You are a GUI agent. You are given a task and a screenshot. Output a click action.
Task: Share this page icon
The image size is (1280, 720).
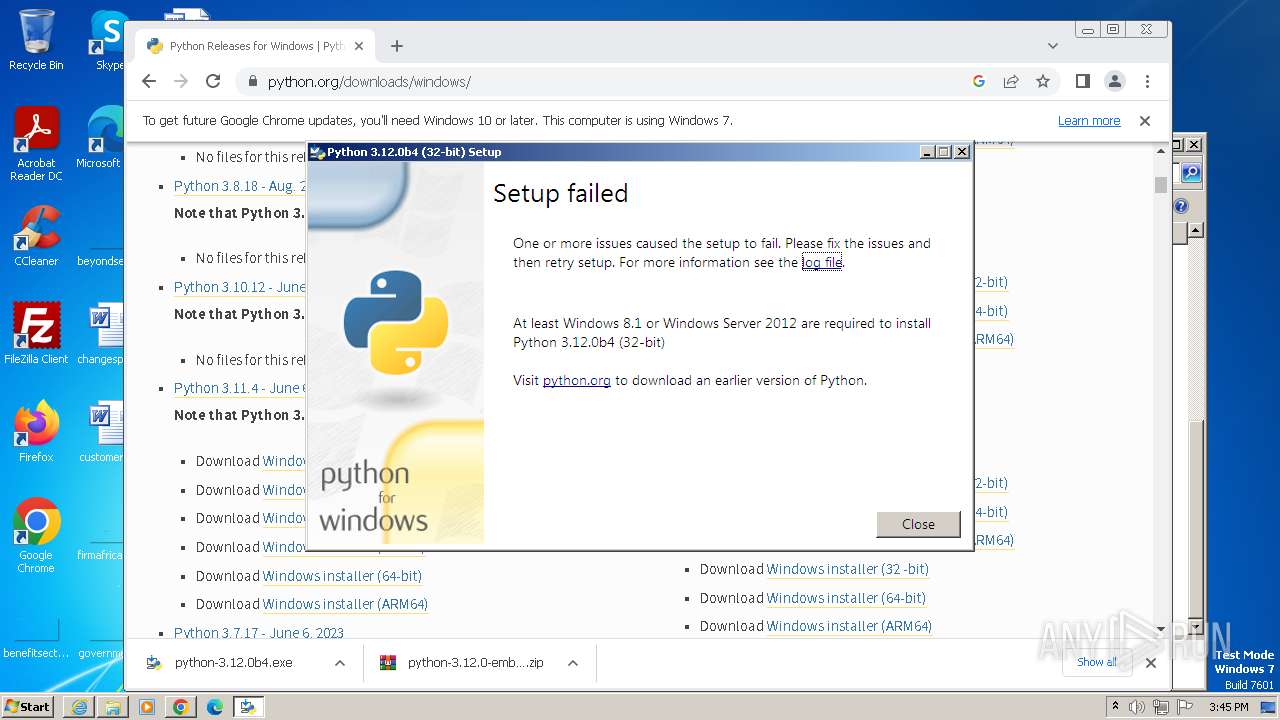[x=1011, y=81]
